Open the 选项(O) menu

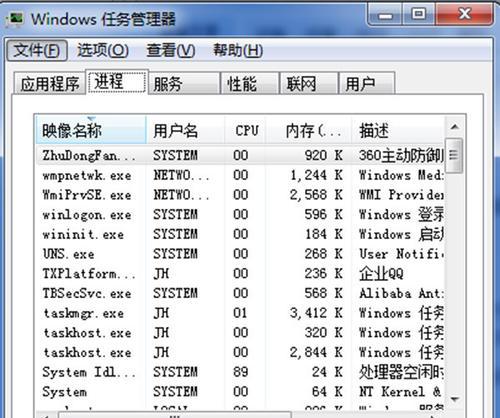point(103,51)
